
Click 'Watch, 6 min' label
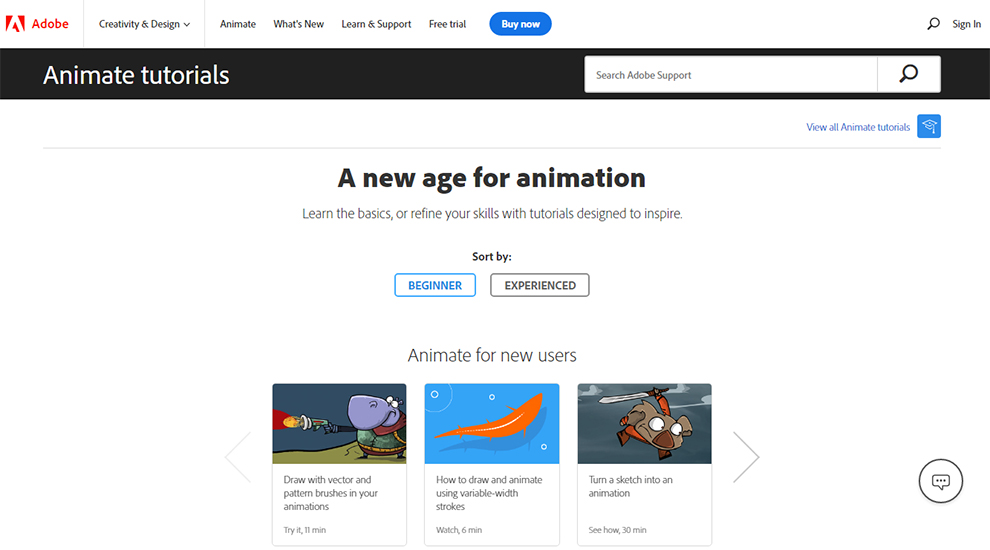tap(458, 530)
